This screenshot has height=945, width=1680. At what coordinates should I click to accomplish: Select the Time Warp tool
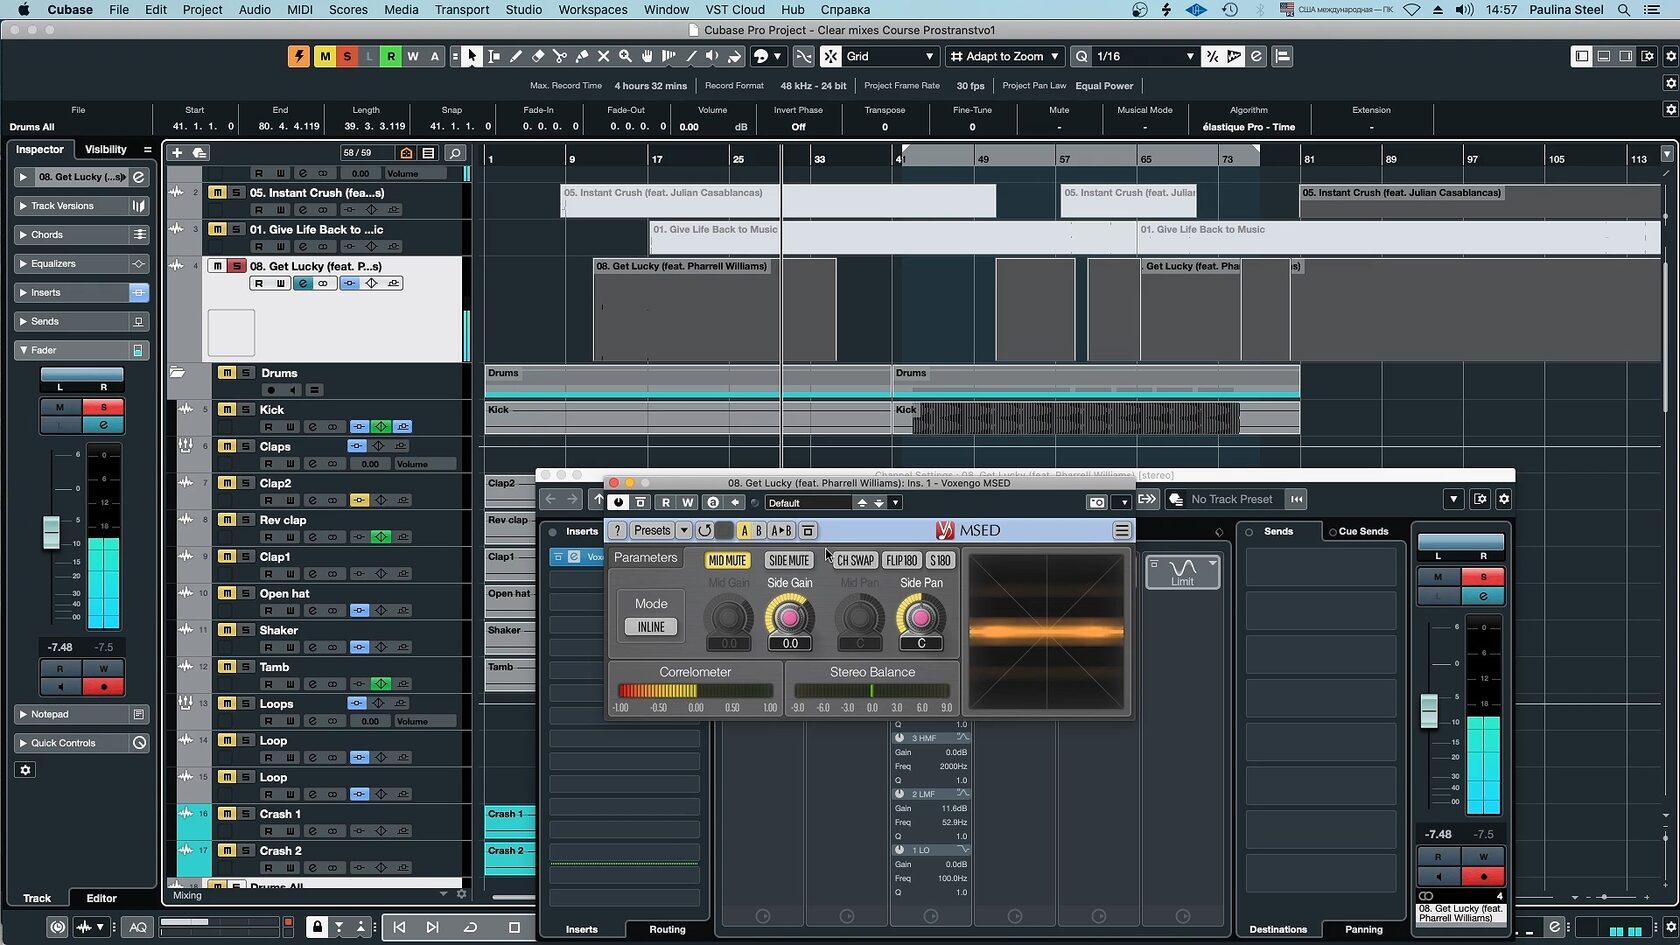[x=669, y=57]
